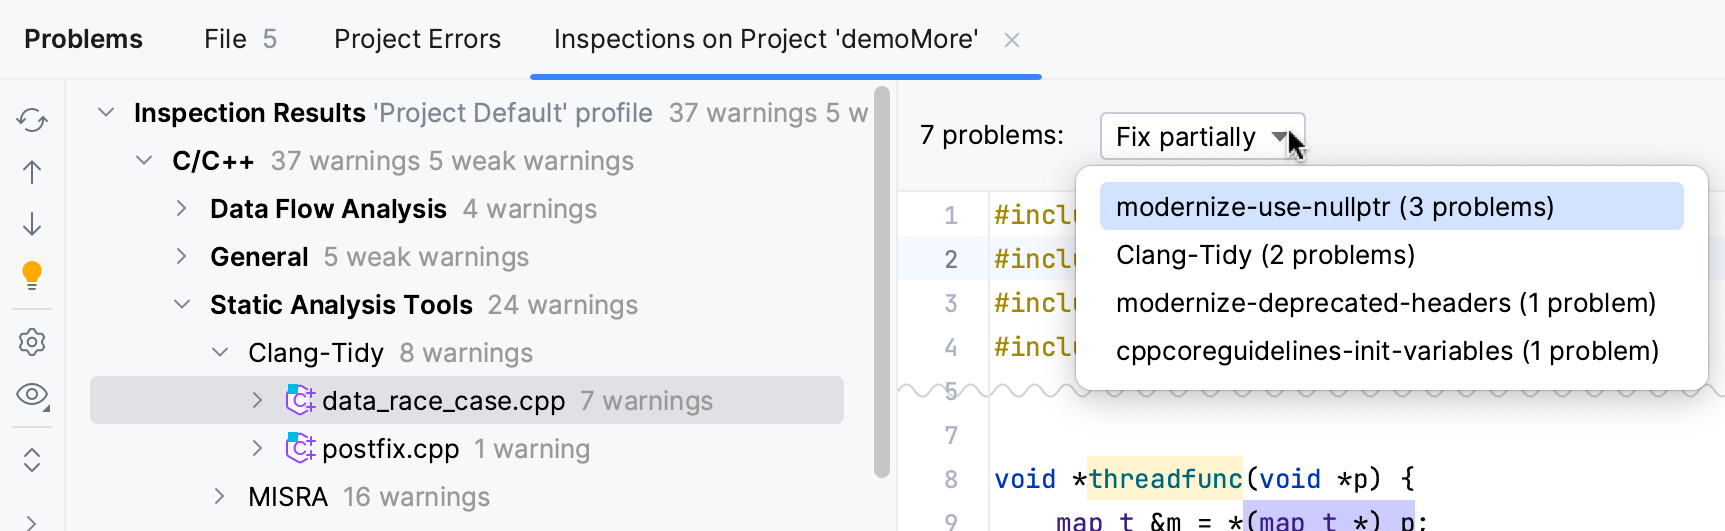Go to previous problem with up arrow
This screenshot has height=531, width=1725.
click(x=32, y=172)
